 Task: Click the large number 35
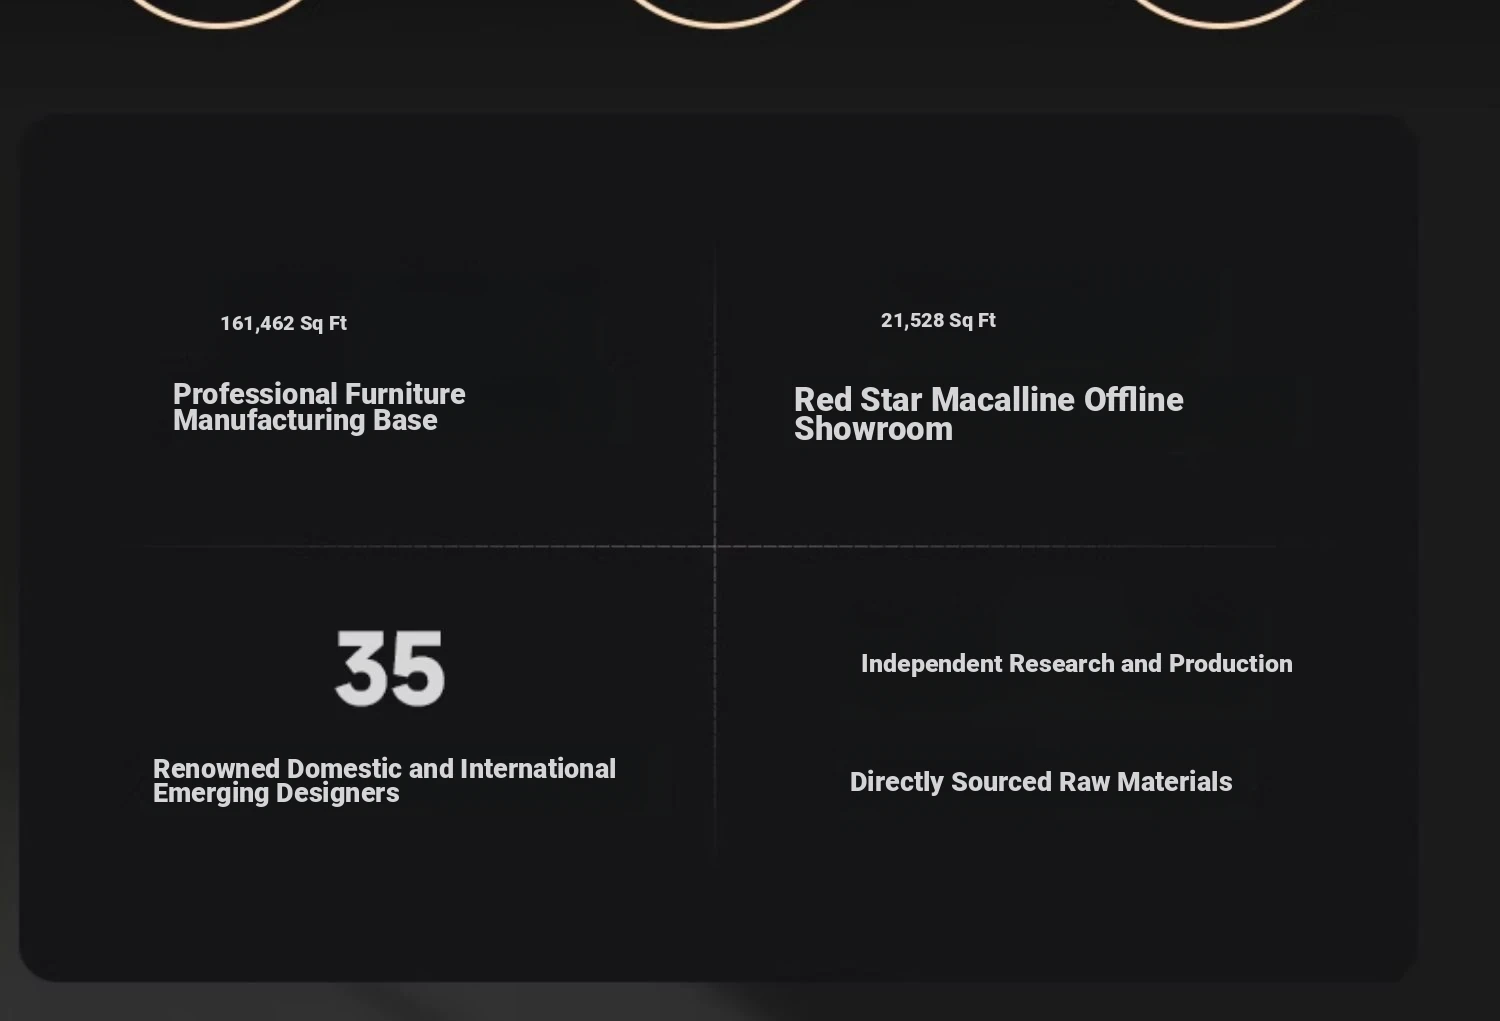390,668
